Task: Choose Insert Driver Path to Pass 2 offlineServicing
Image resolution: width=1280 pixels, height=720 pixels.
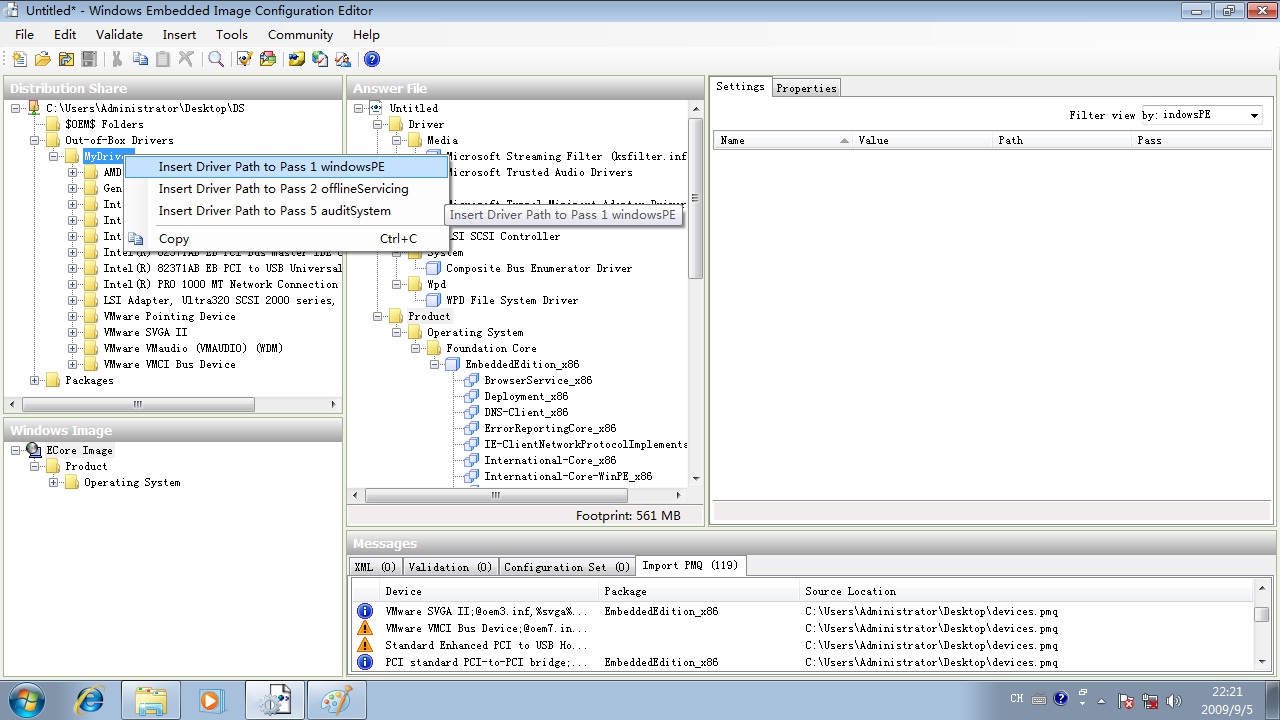Action: (x=286, y=189)
